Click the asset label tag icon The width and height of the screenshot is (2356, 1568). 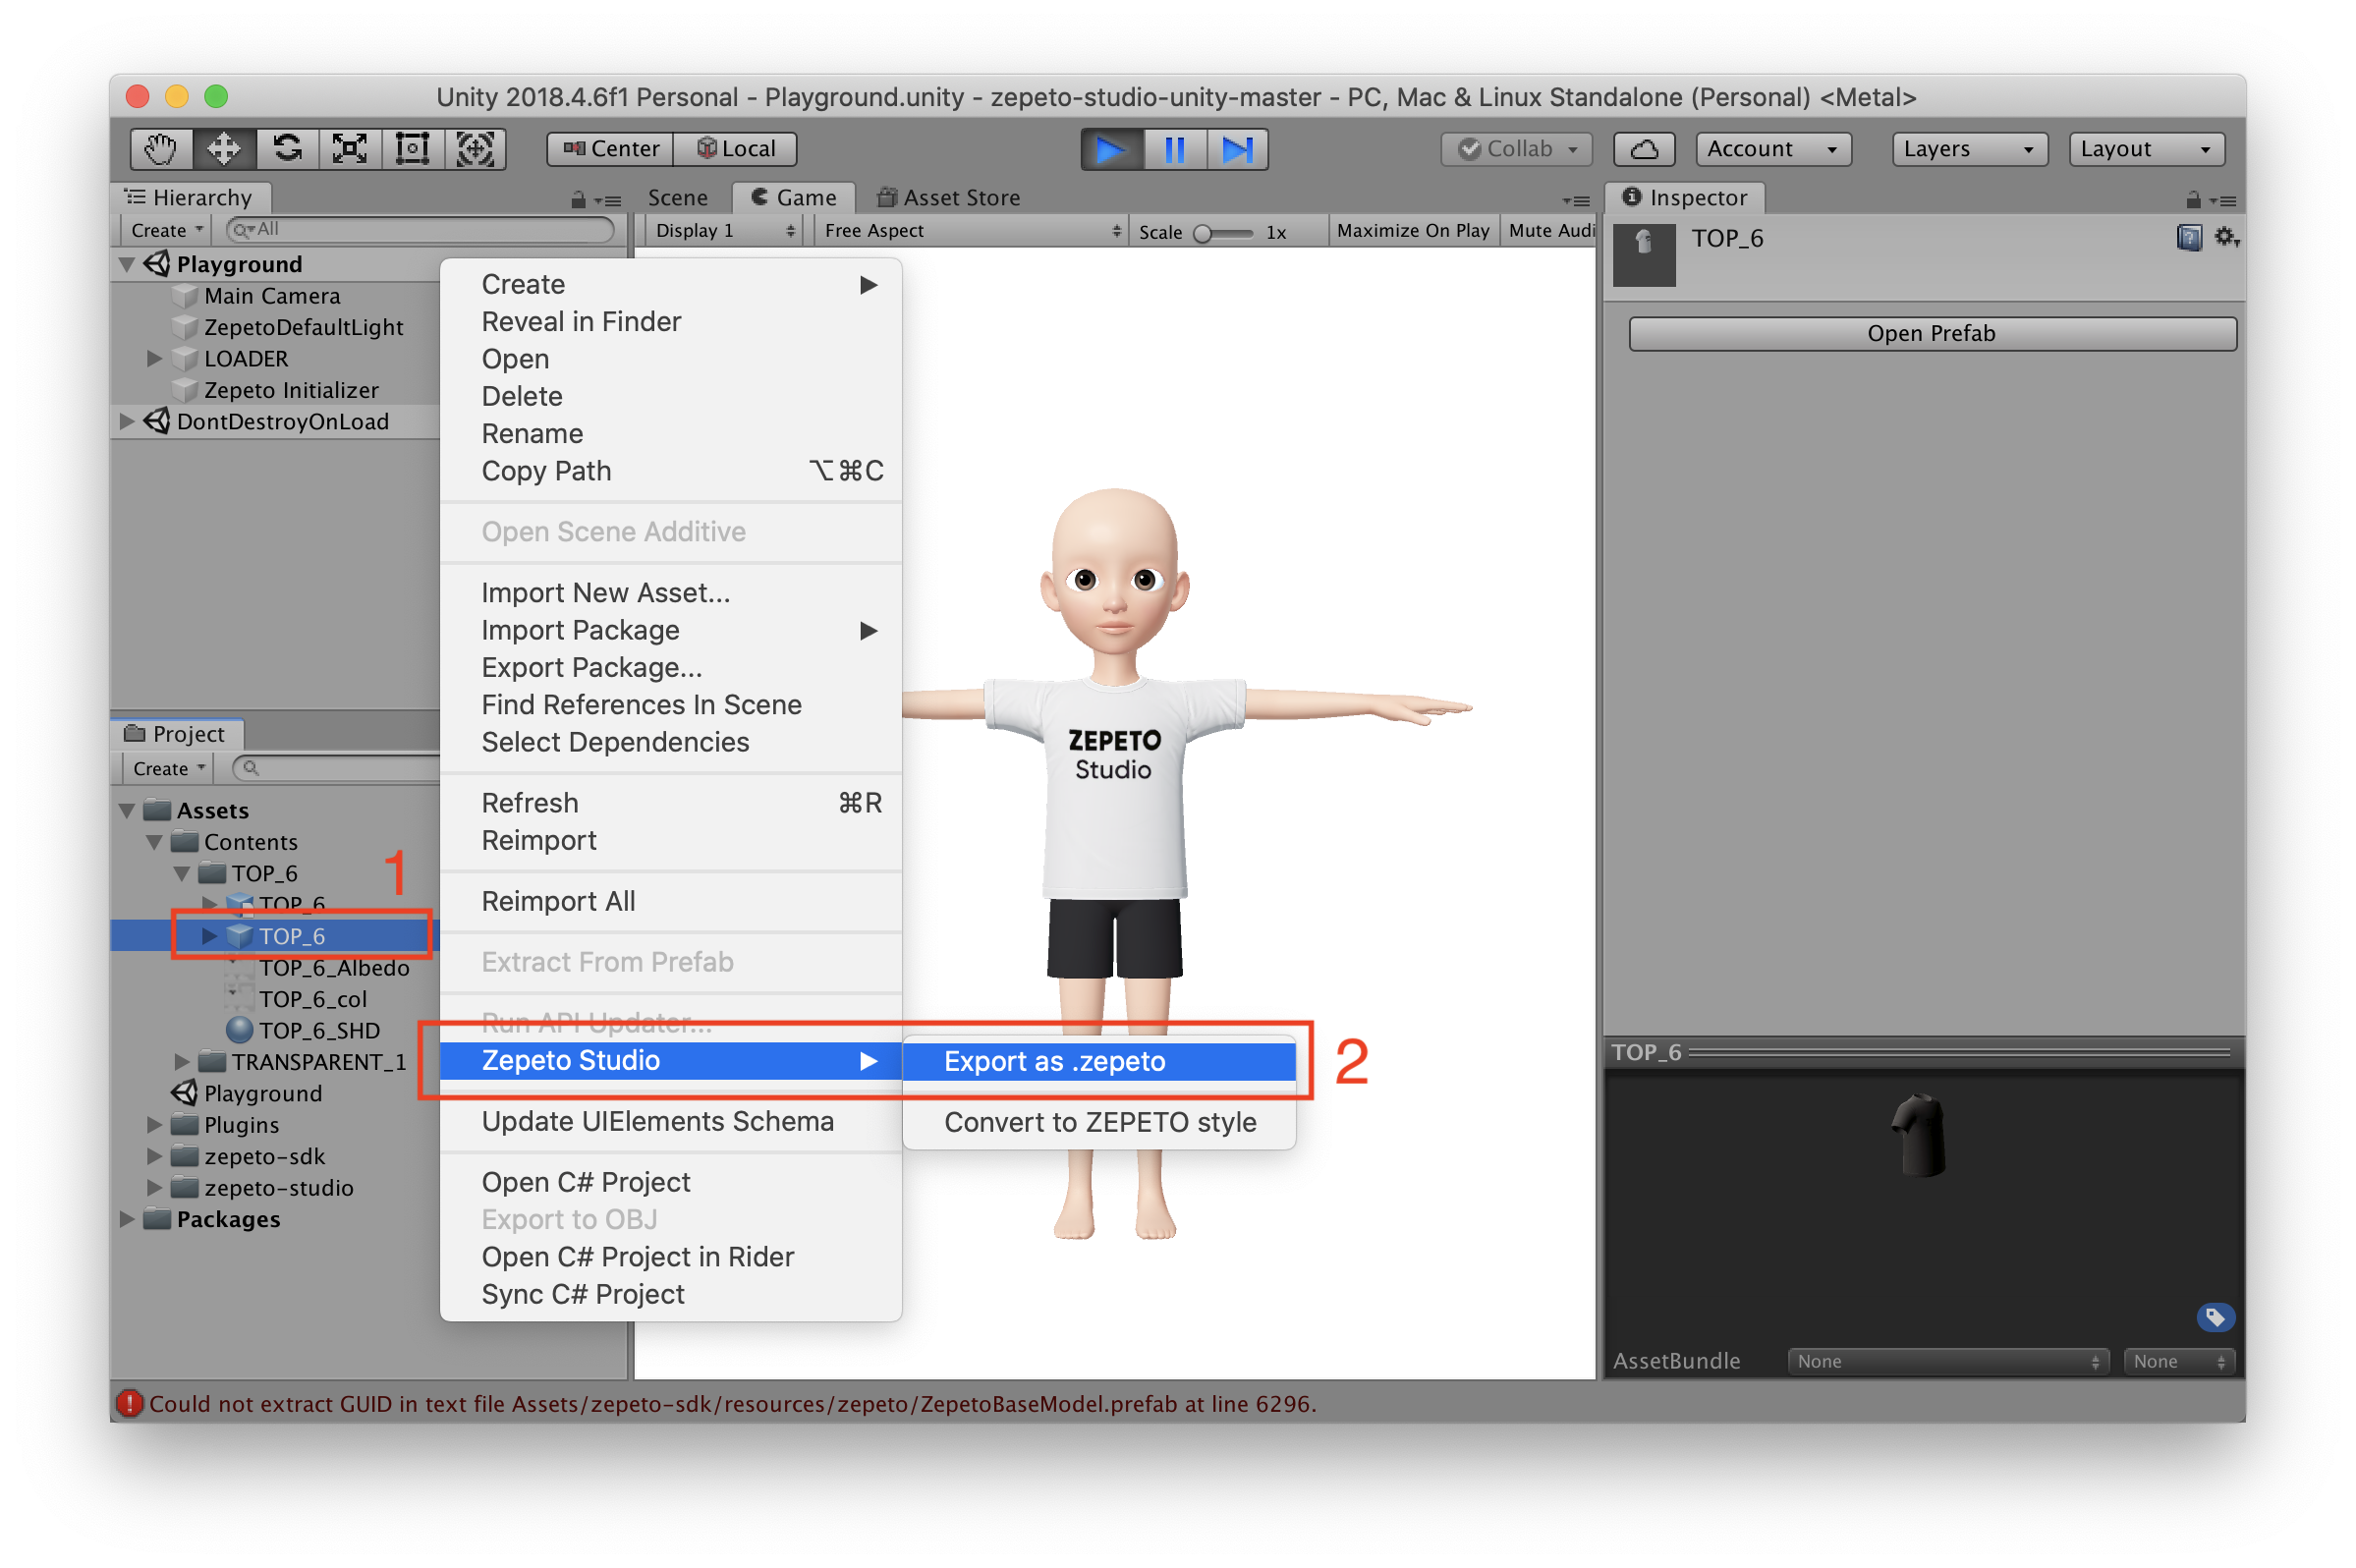click(x=2215, y=1318)
